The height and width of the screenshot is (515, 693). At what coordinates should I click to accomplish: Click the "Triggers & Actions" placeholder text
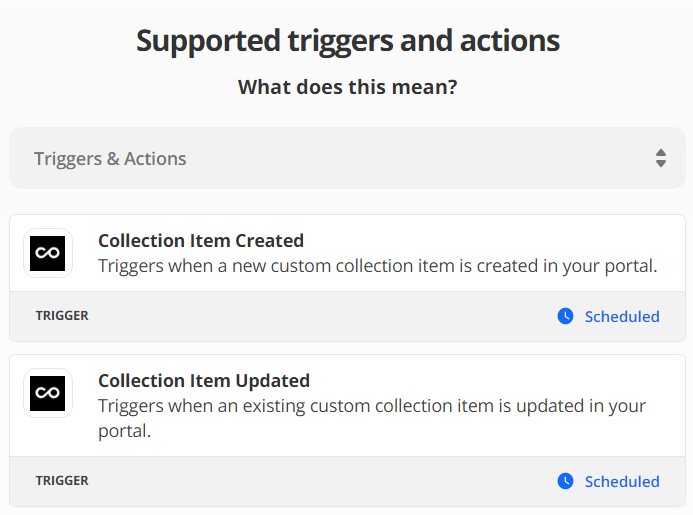[x=110, y=158]
